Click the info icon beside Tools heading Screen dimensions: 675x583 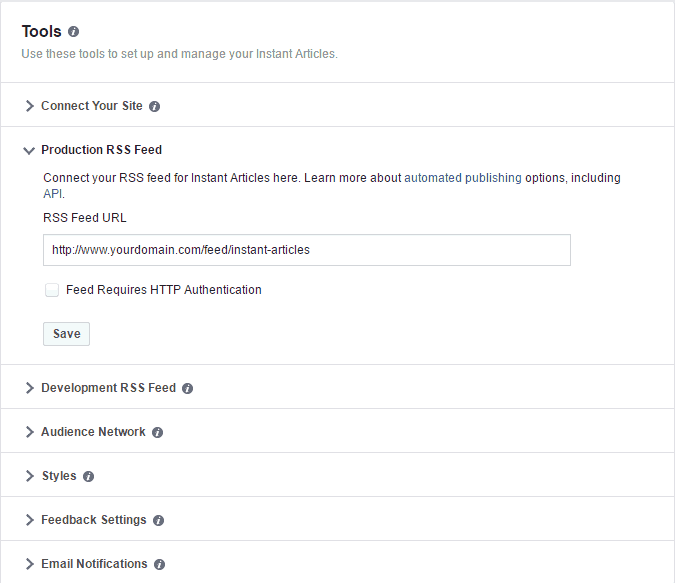coord(74,32)
